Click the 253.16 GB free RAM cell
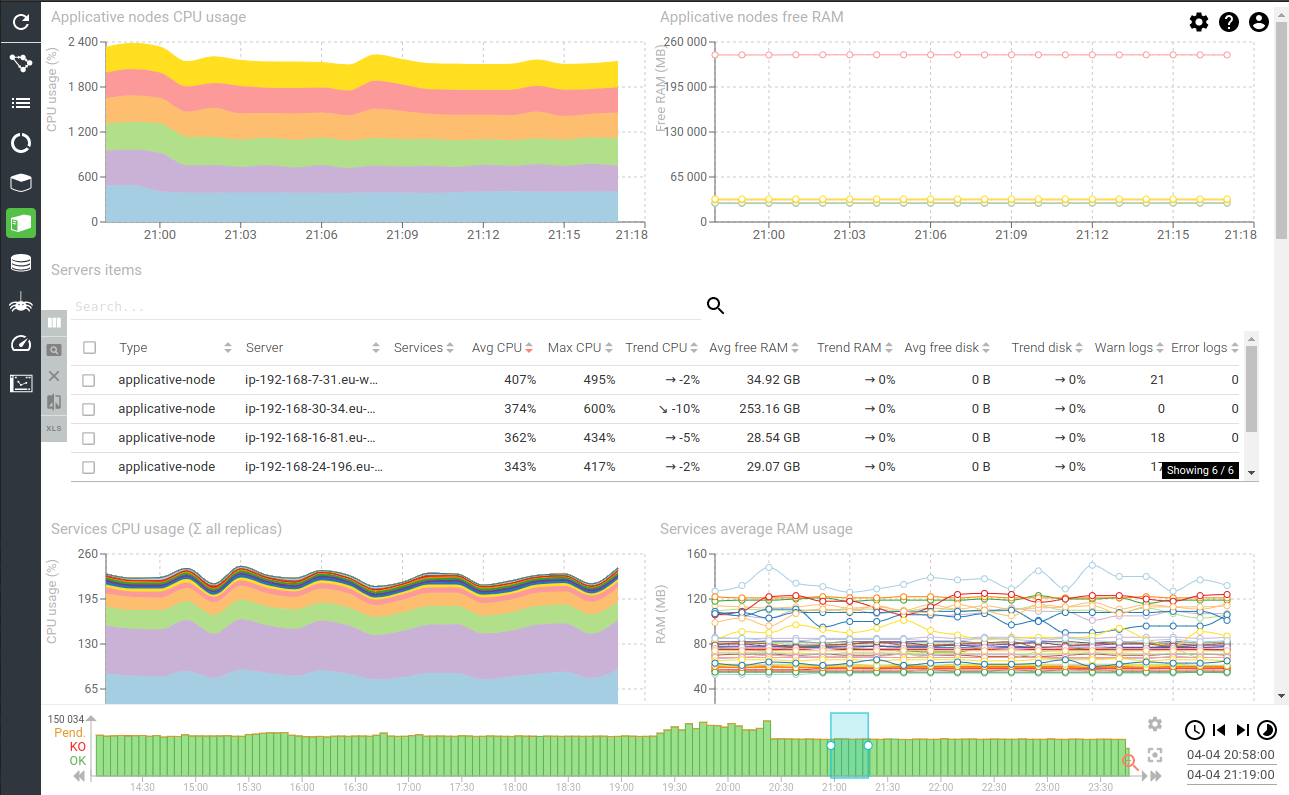The width and height of the screenshot is (1289, 795). pyautogui.click(x=767, y=409)
